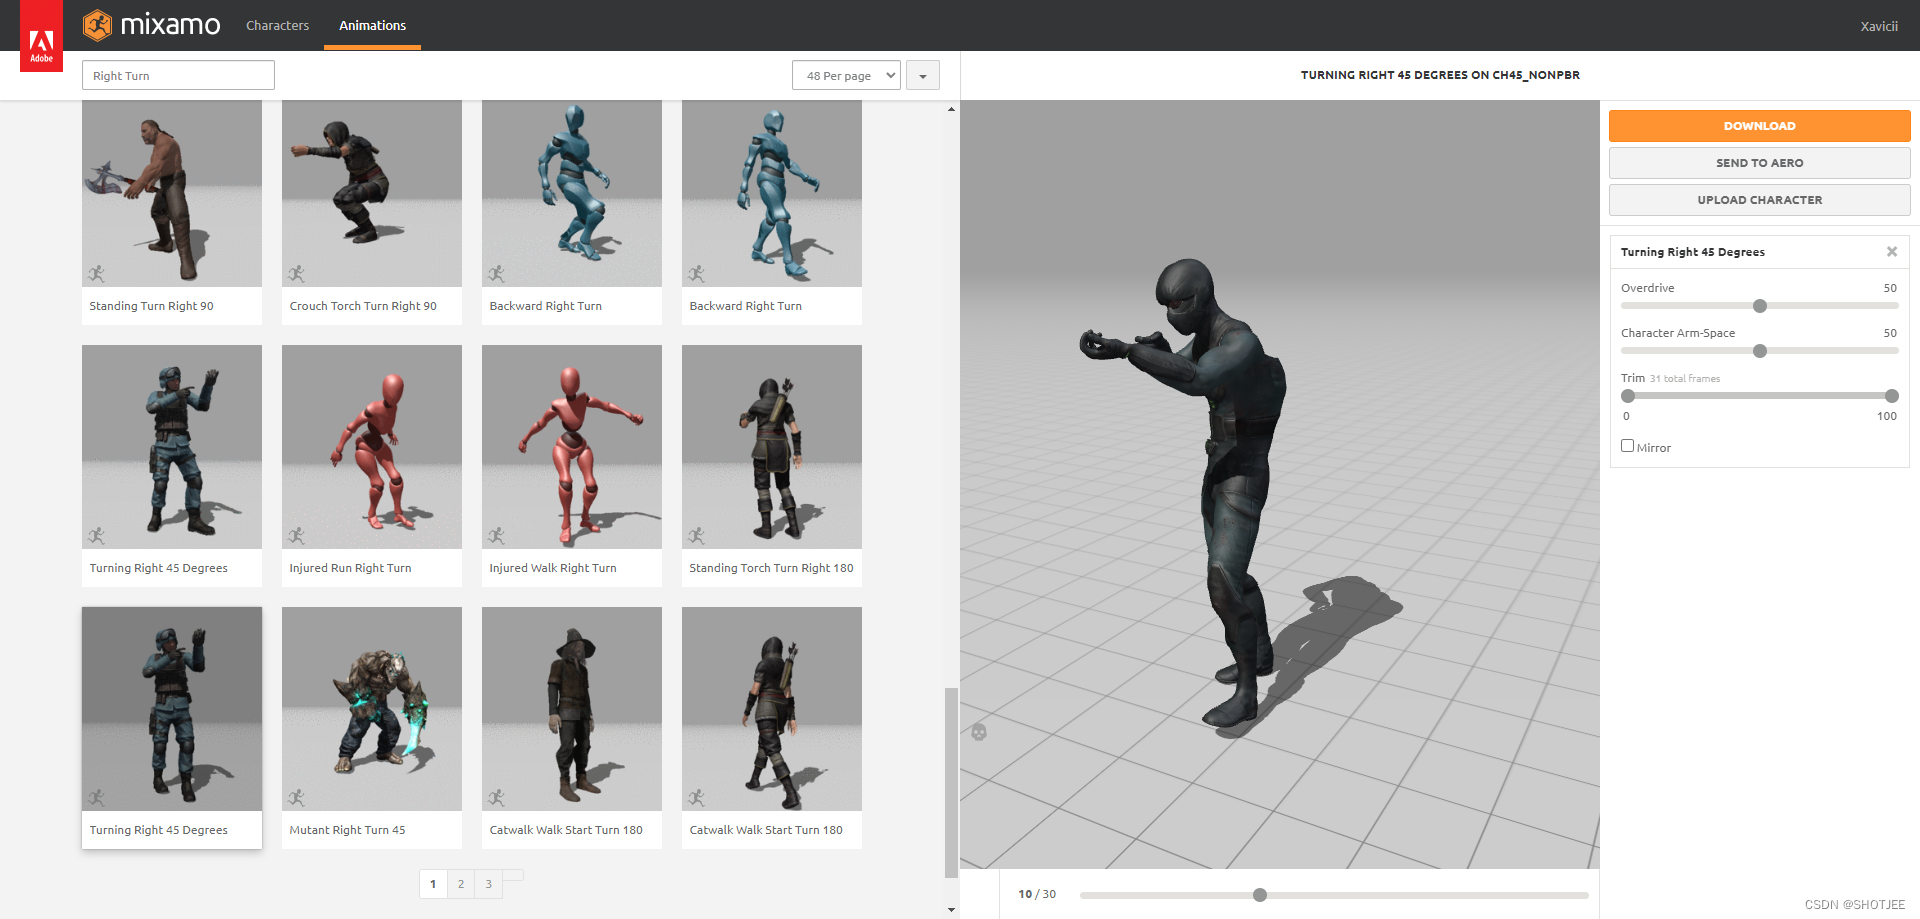Click runner icon on Injured Walk Right Turn
This screenshot has width=1920, height=919.
pos(496,535)
